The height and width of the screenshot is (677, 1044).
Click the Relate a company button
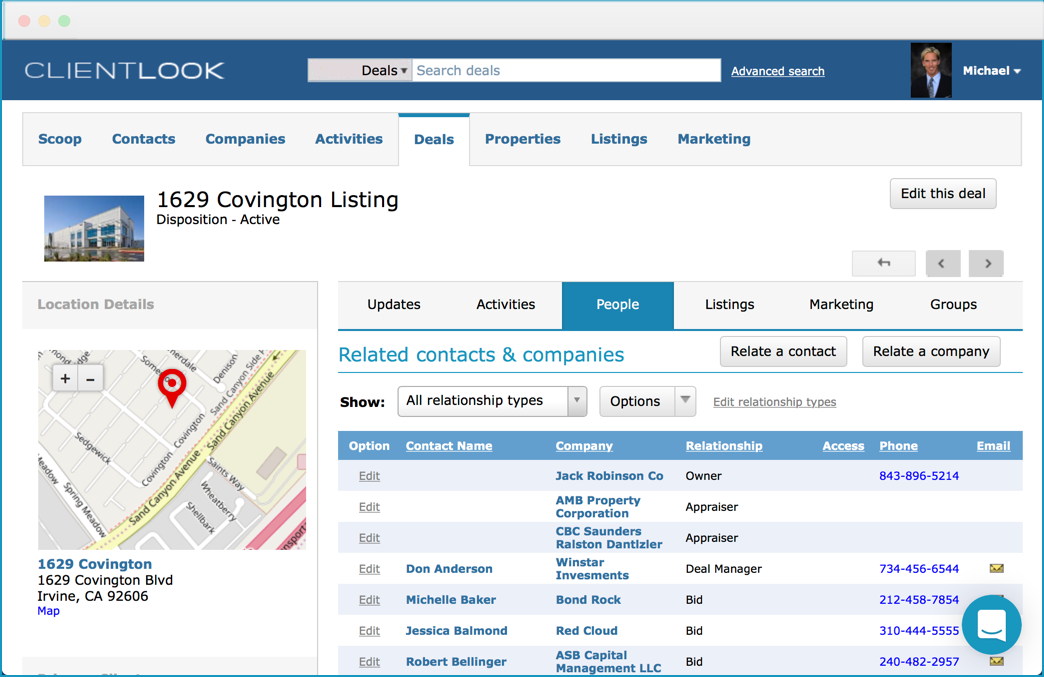point(930,351)
